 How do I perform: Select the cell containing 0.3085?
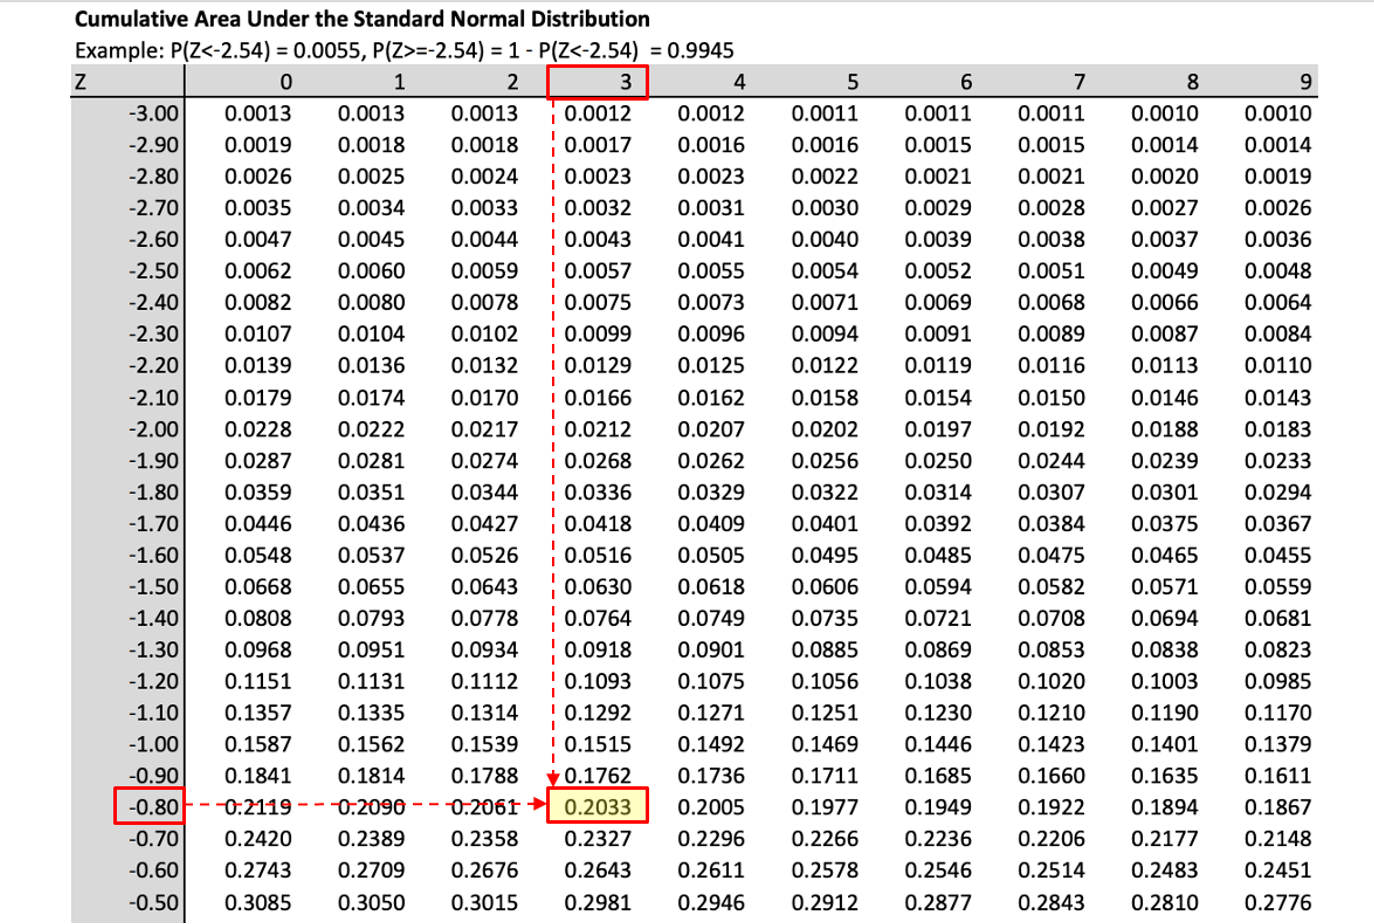coord(258,902)
